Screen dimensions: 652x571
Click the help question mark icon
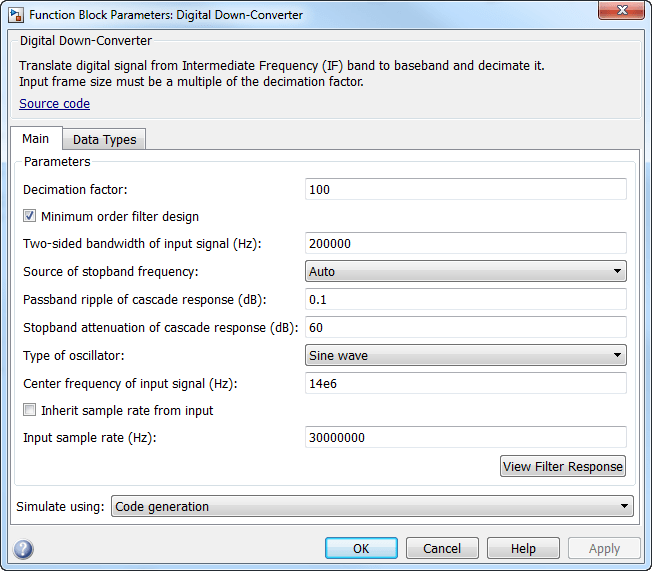click(23, 549)
